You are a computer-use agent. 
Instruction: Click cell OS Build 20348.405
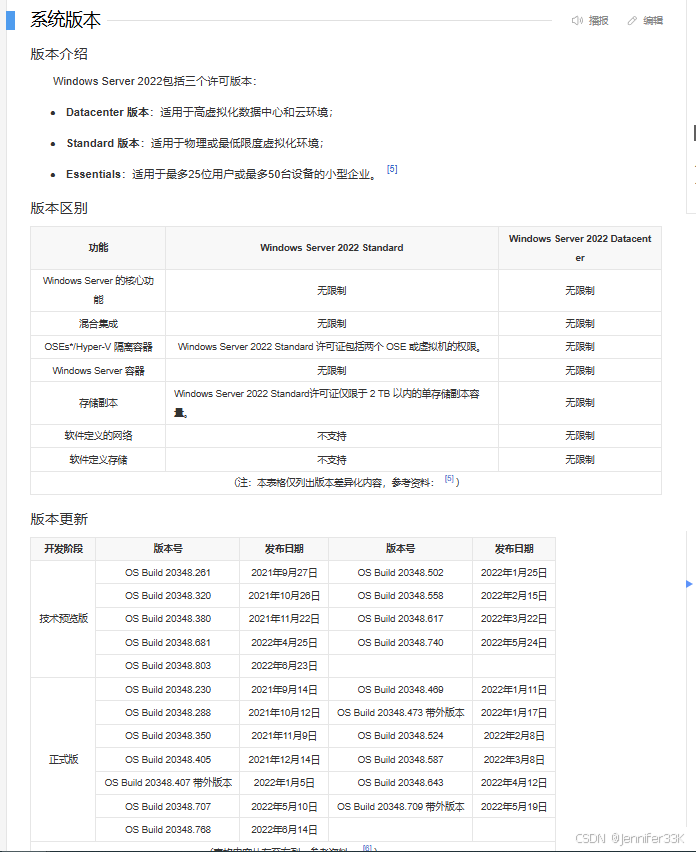pos(168,760)
